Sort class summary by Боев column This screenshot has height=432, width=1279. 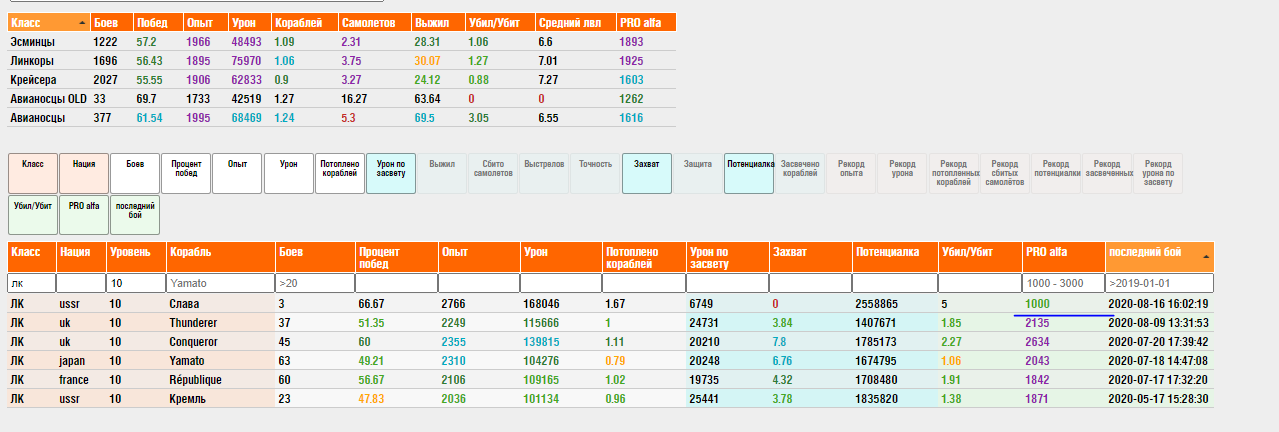pyautogui.click(x=111, y=22)
